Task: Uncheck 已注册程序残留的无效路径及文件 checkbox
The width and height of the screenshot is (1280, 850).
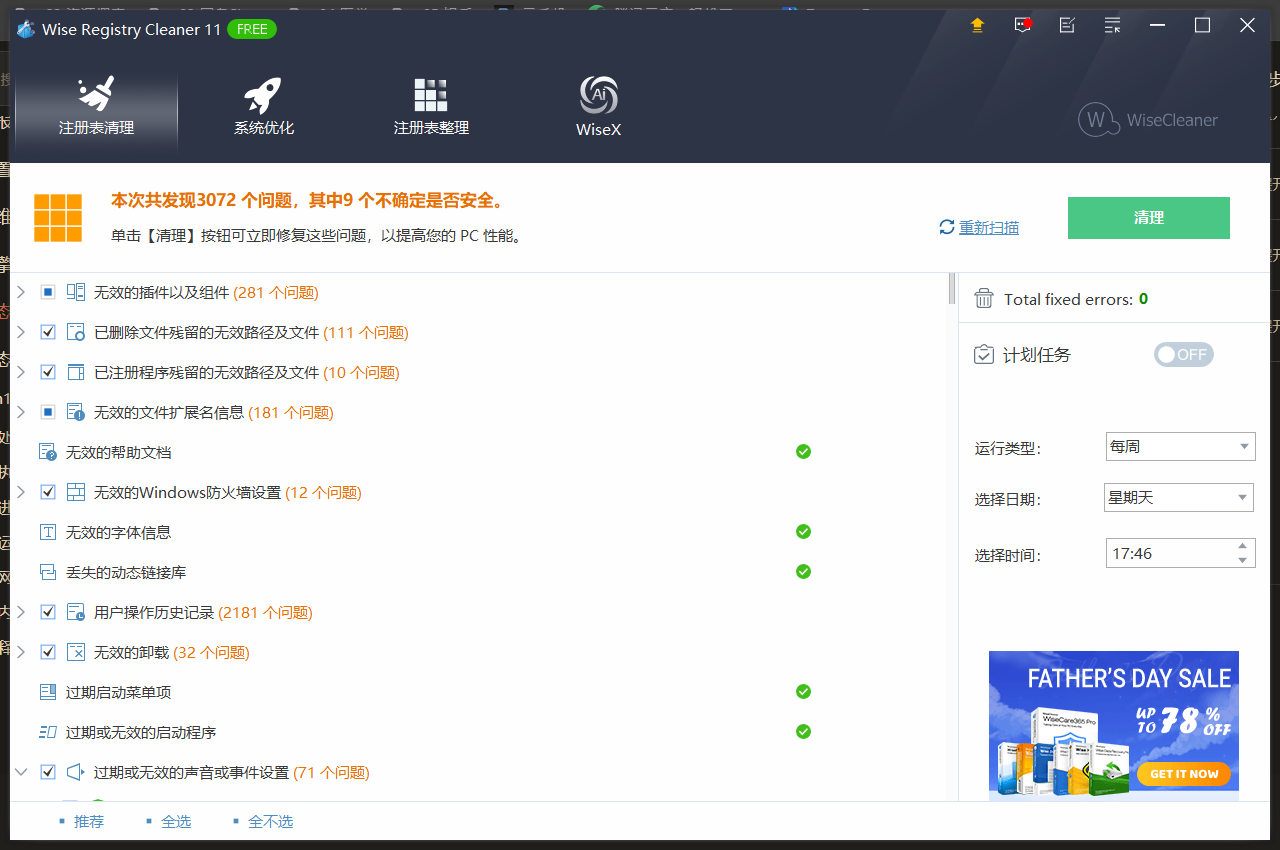Action: tap(48, 372)
